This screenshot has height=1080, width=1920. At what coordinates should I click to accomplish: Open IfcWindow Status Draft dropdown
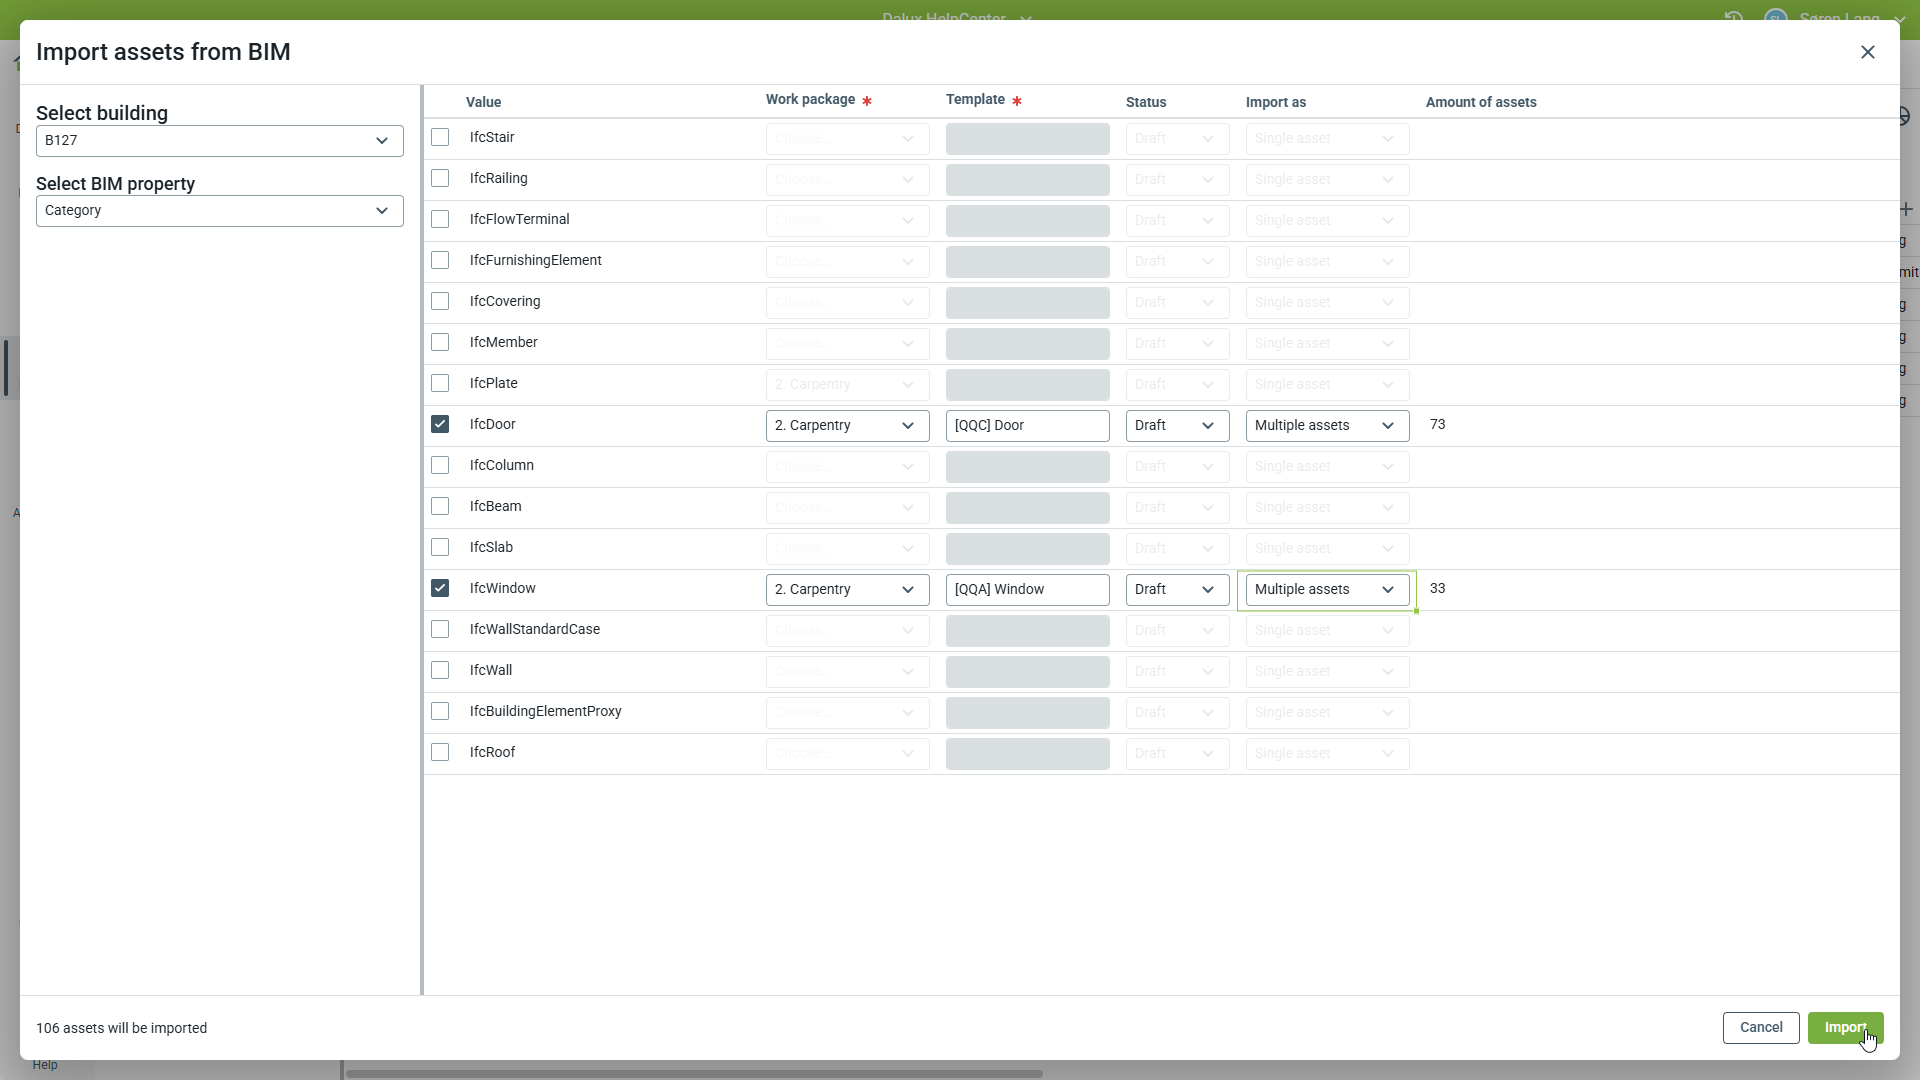[1177, 589]
